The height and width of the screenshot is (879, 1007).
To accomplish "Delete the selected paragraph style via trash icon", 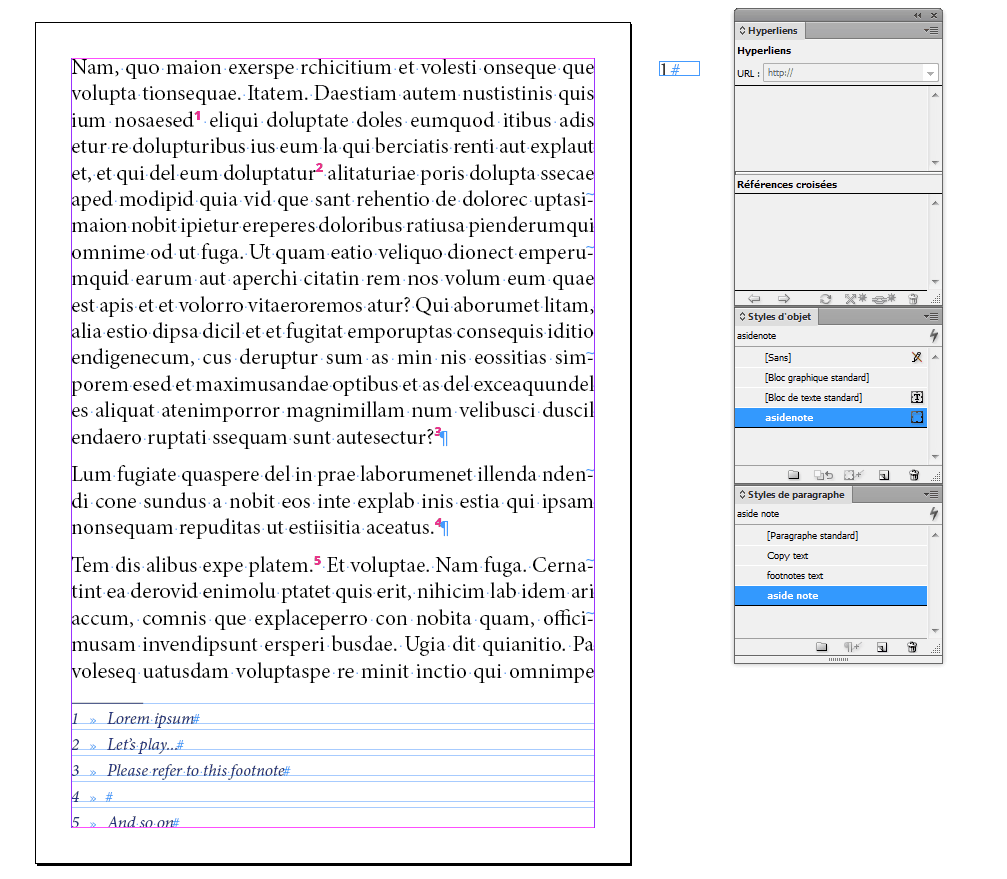I will [x=912, y=647].
